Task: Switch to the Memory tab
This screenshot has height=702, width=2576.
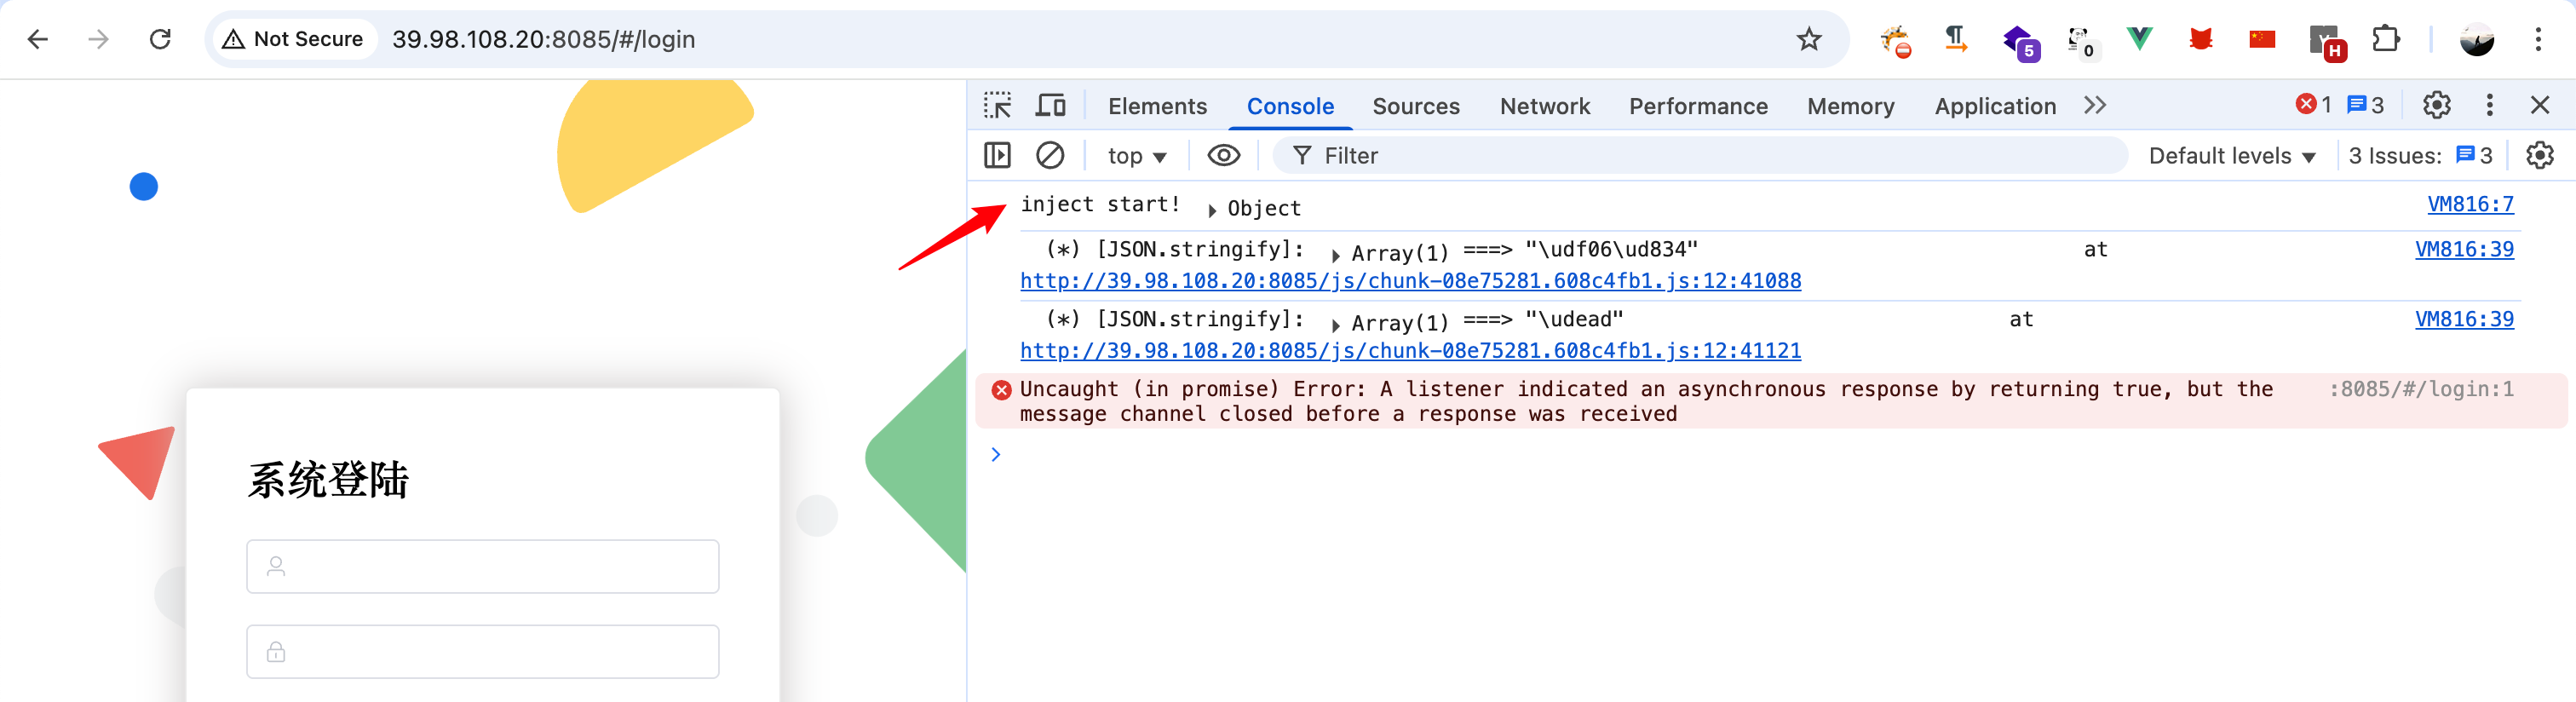Action: [x=1850, y=106]
